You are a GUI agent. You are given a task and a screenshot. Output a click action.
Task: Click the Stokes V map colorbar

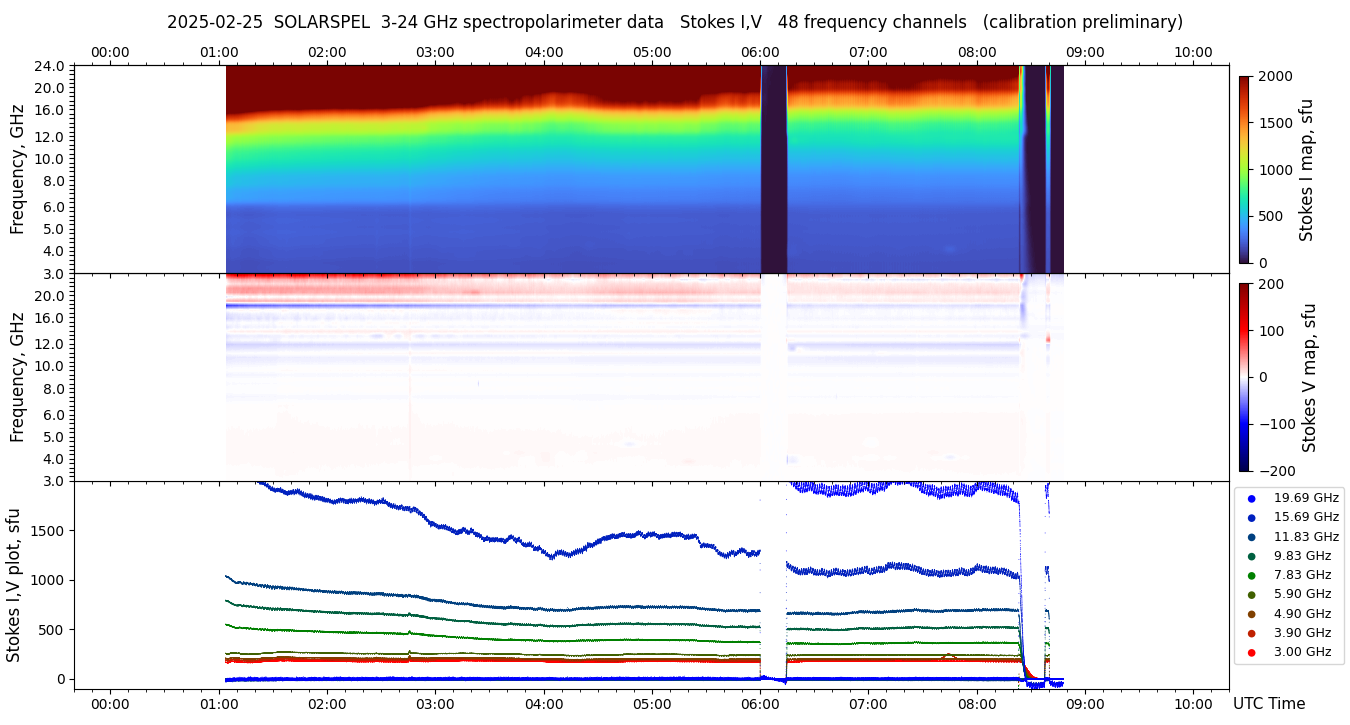tap(1244, 377)
